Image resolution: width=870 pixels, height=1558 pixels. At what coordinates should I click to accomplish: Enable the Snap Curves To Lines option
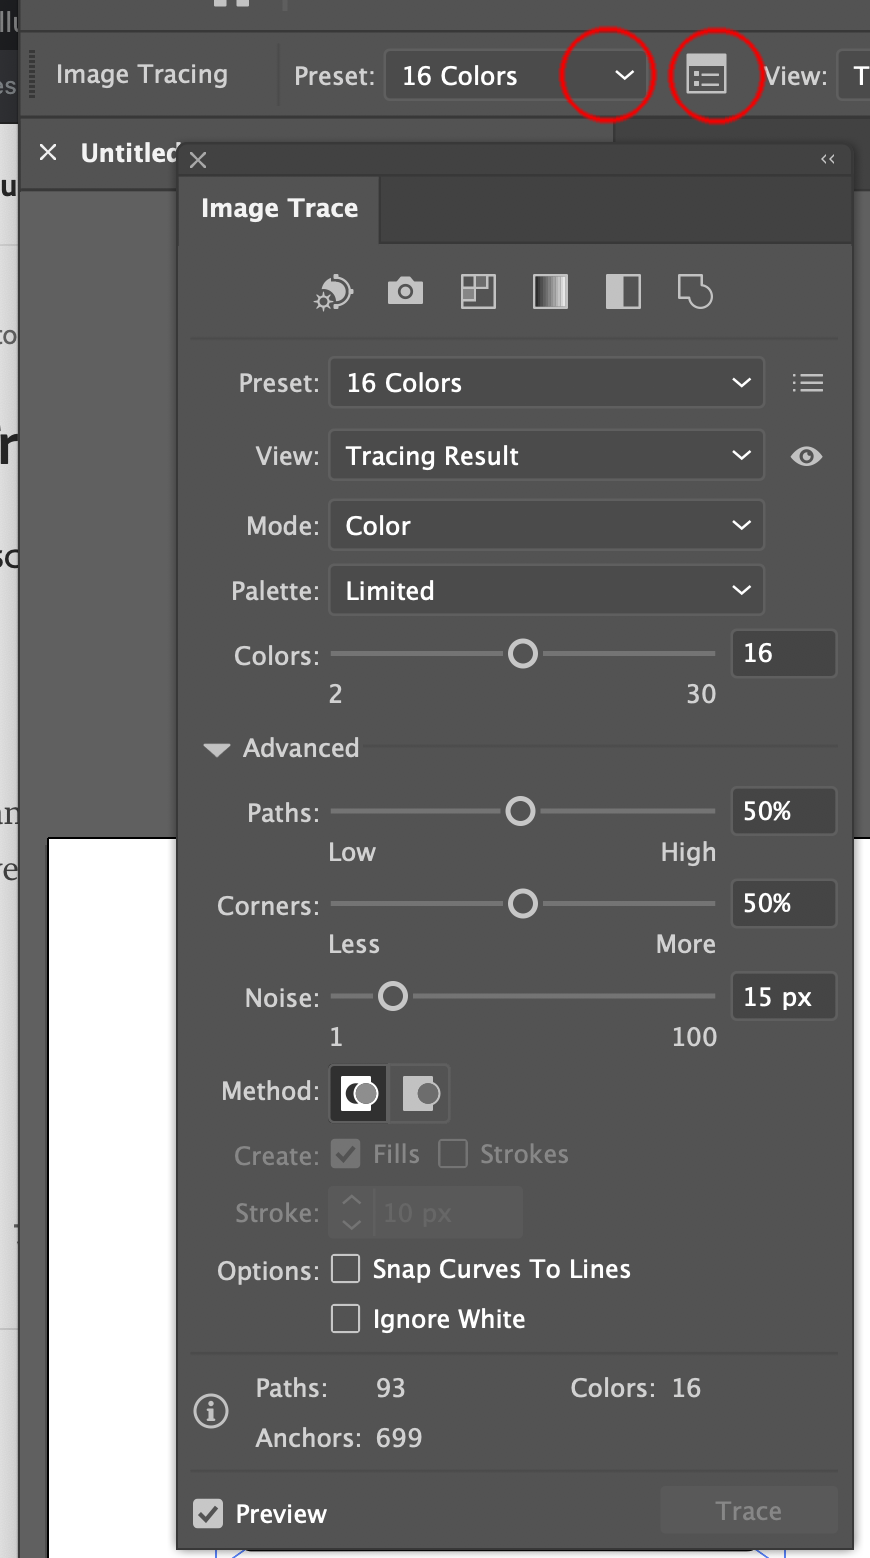[345, 1268]
